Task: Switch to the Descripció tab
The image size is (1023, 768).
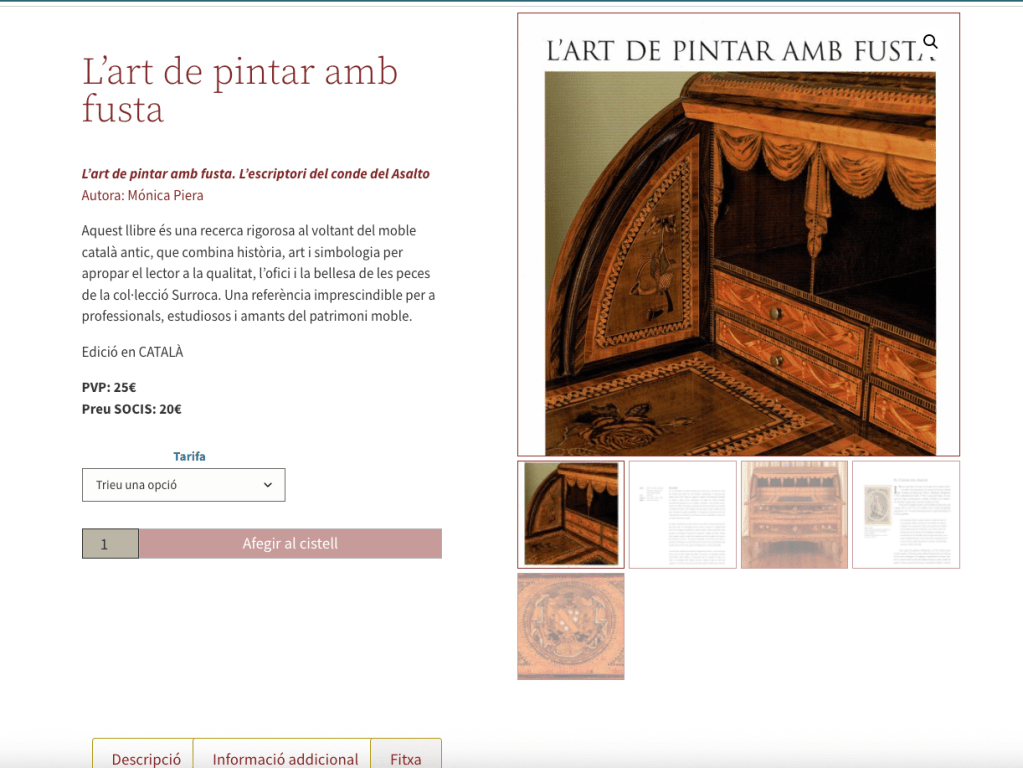Action: pos(146,758)
